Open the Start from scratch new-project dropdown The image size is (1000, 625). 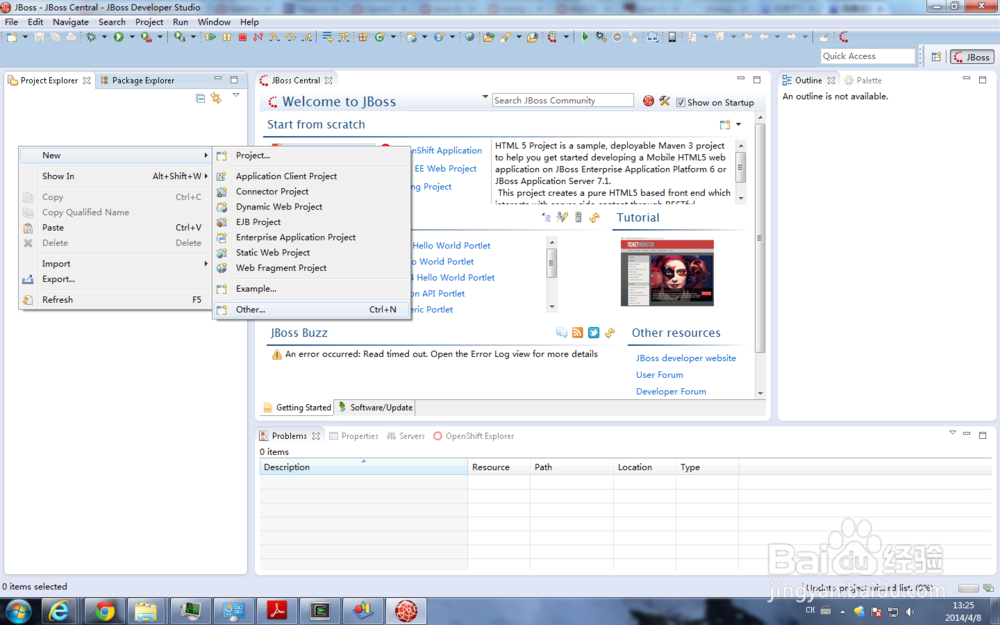(739, 124)
